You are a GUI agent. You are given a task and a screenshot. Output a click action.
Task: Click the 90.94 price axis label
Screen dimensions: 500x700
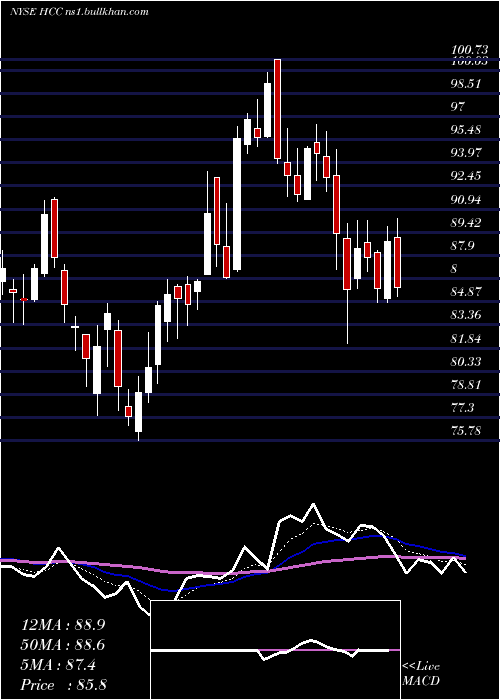(466, 200)
